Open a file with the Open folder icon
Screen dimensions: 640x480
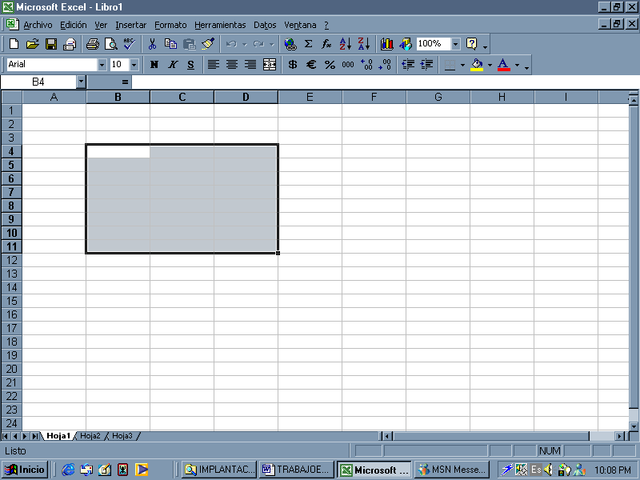click(x=32, y=44)
